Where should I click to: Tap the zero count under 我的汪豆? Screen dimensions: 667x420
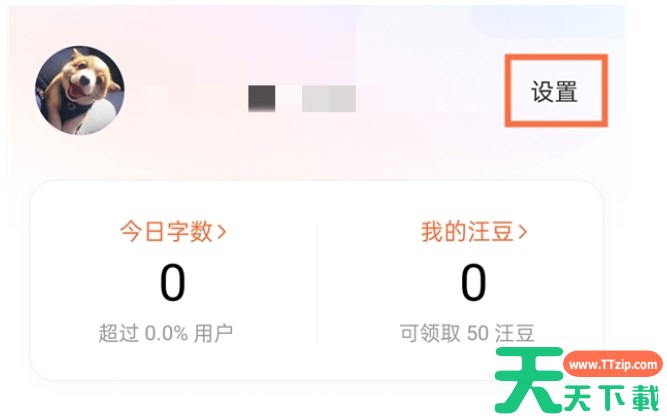[x=473, y=284]
